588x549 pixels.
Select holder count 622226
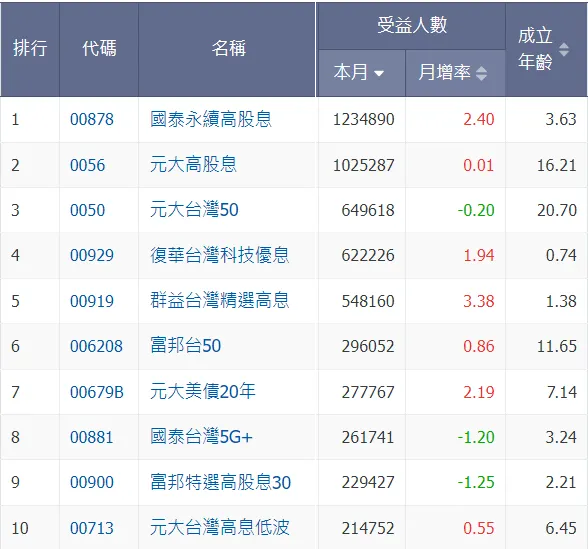368,256
